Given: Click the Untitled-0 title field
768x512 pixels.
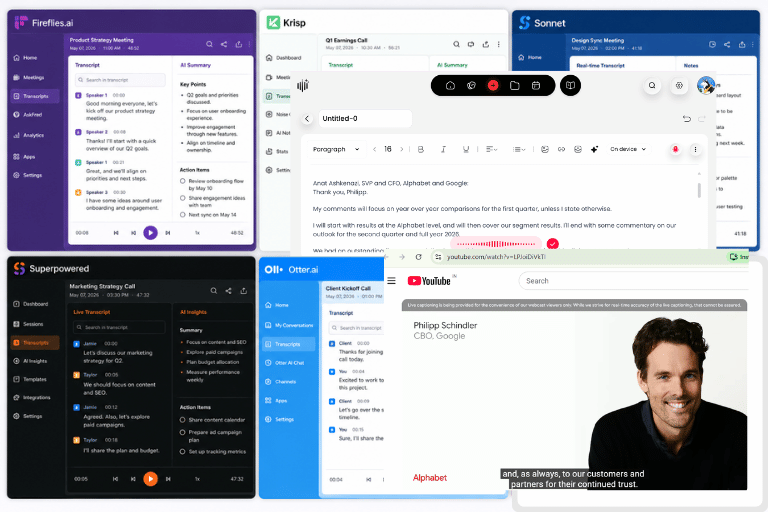Looking at the screenshot, I should click(365, 119).
